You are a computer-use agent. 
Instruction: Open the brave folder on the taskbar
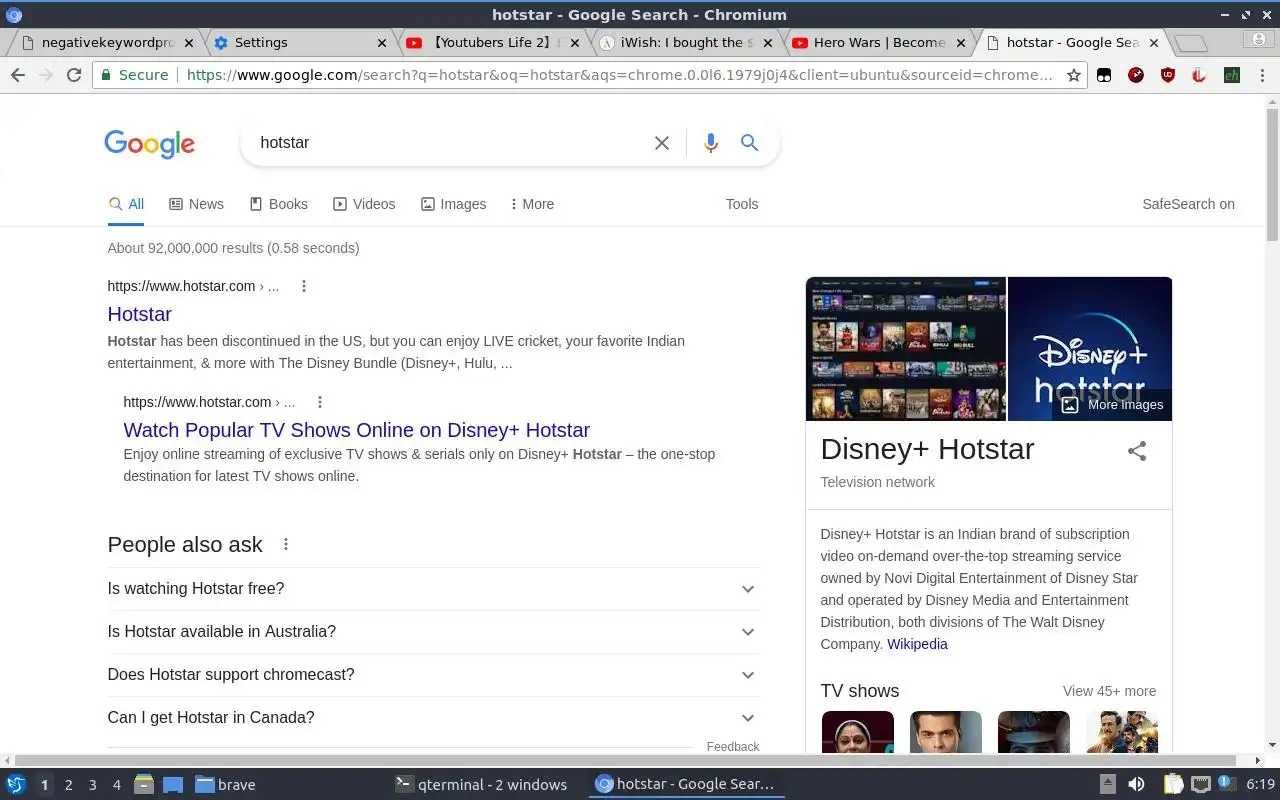pyautogui.click(x=225, y=785)
